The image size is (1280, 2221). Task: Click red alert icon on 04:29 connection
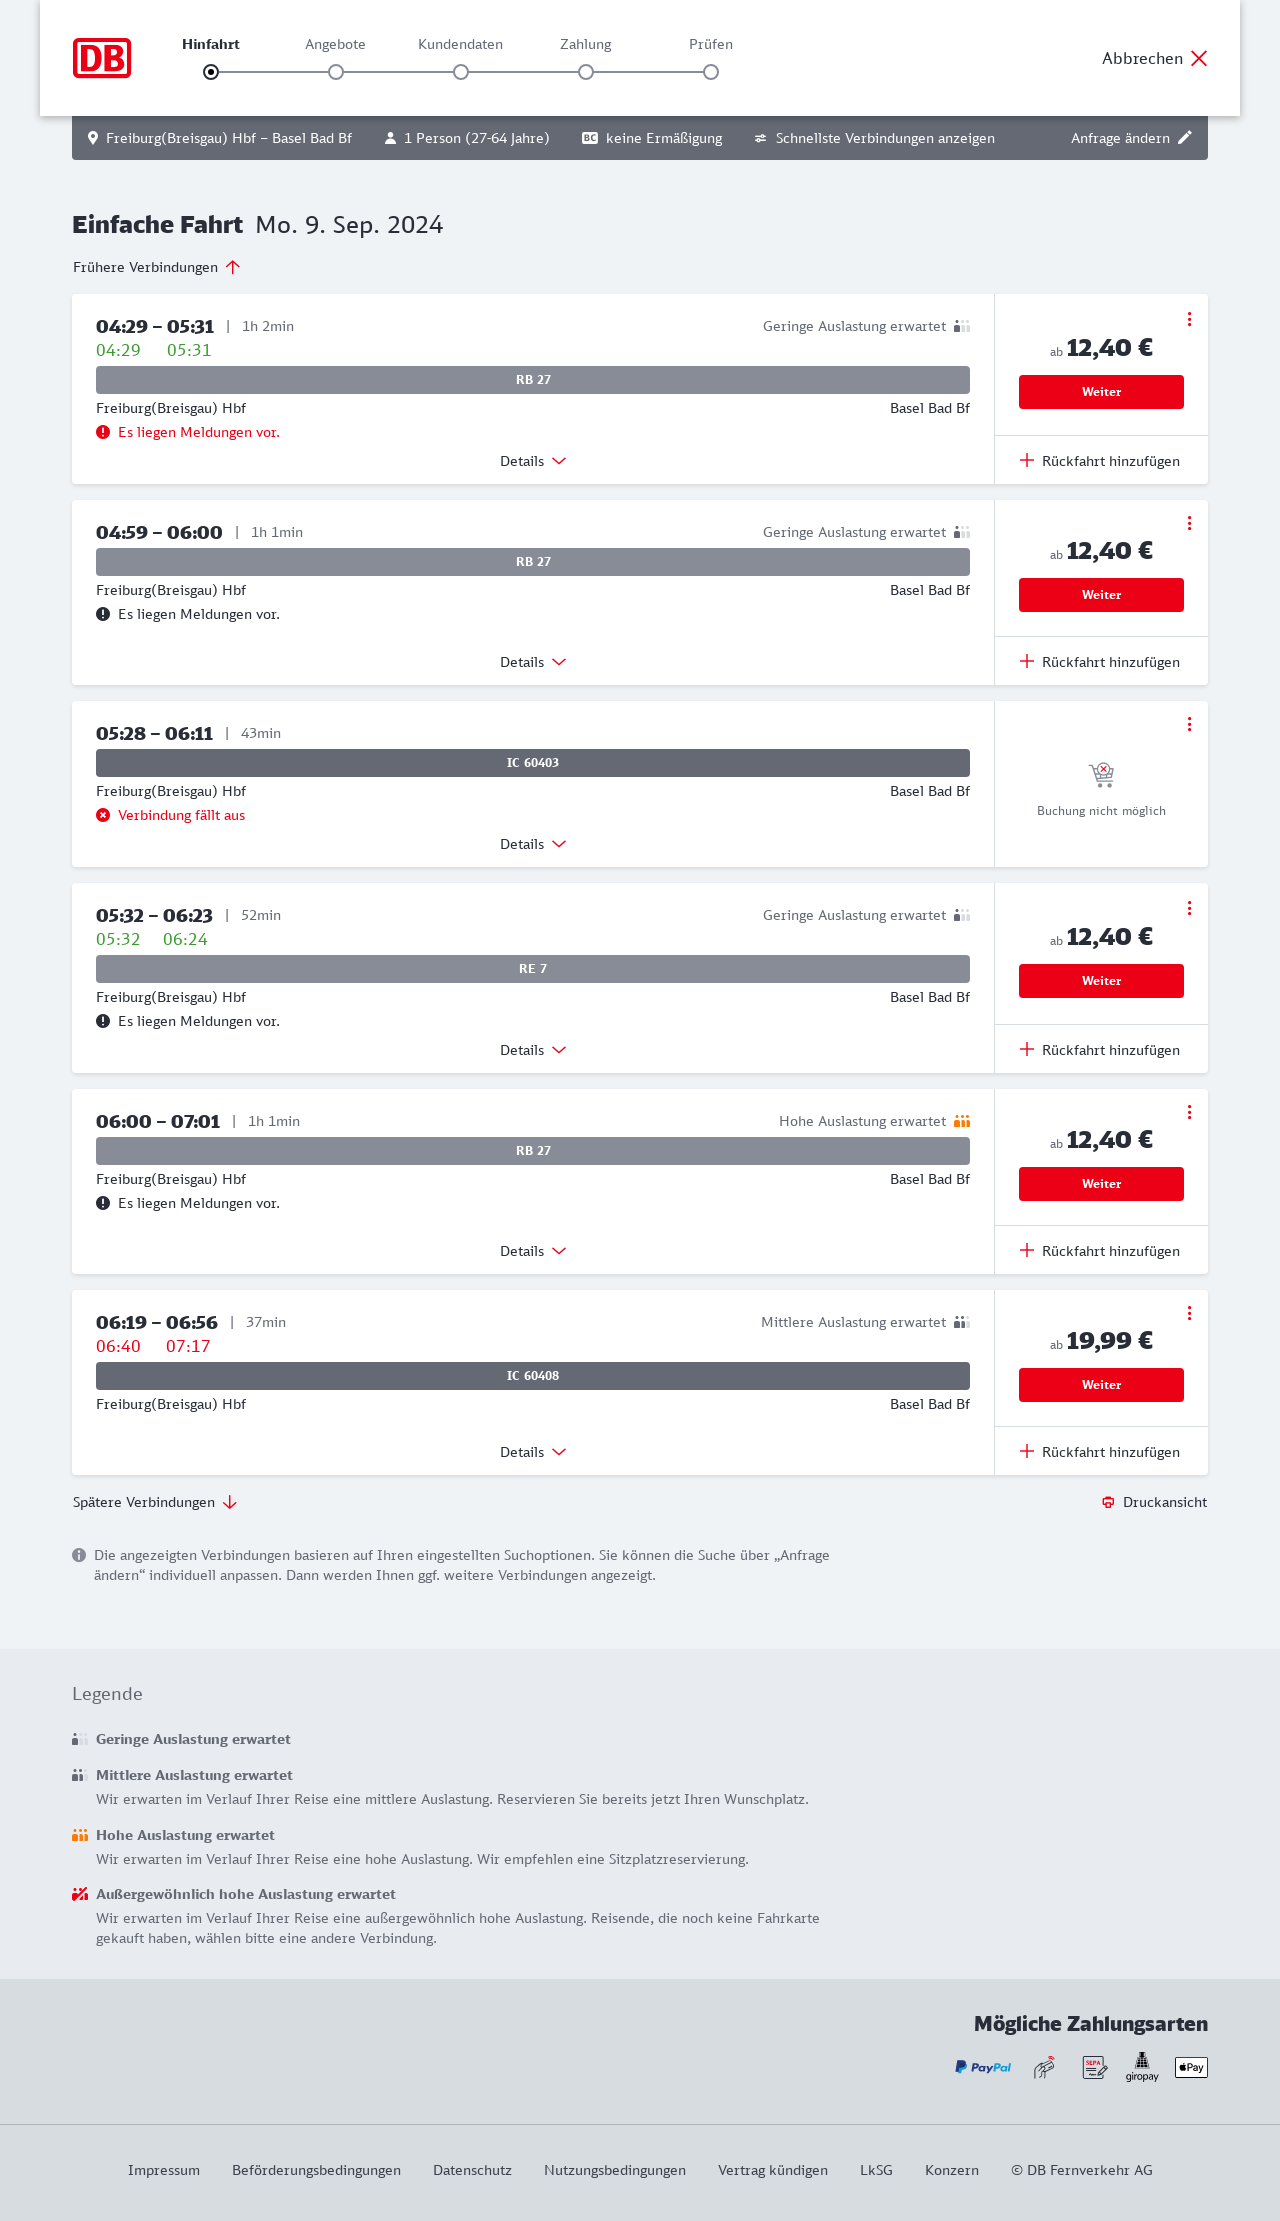point(103,432)
